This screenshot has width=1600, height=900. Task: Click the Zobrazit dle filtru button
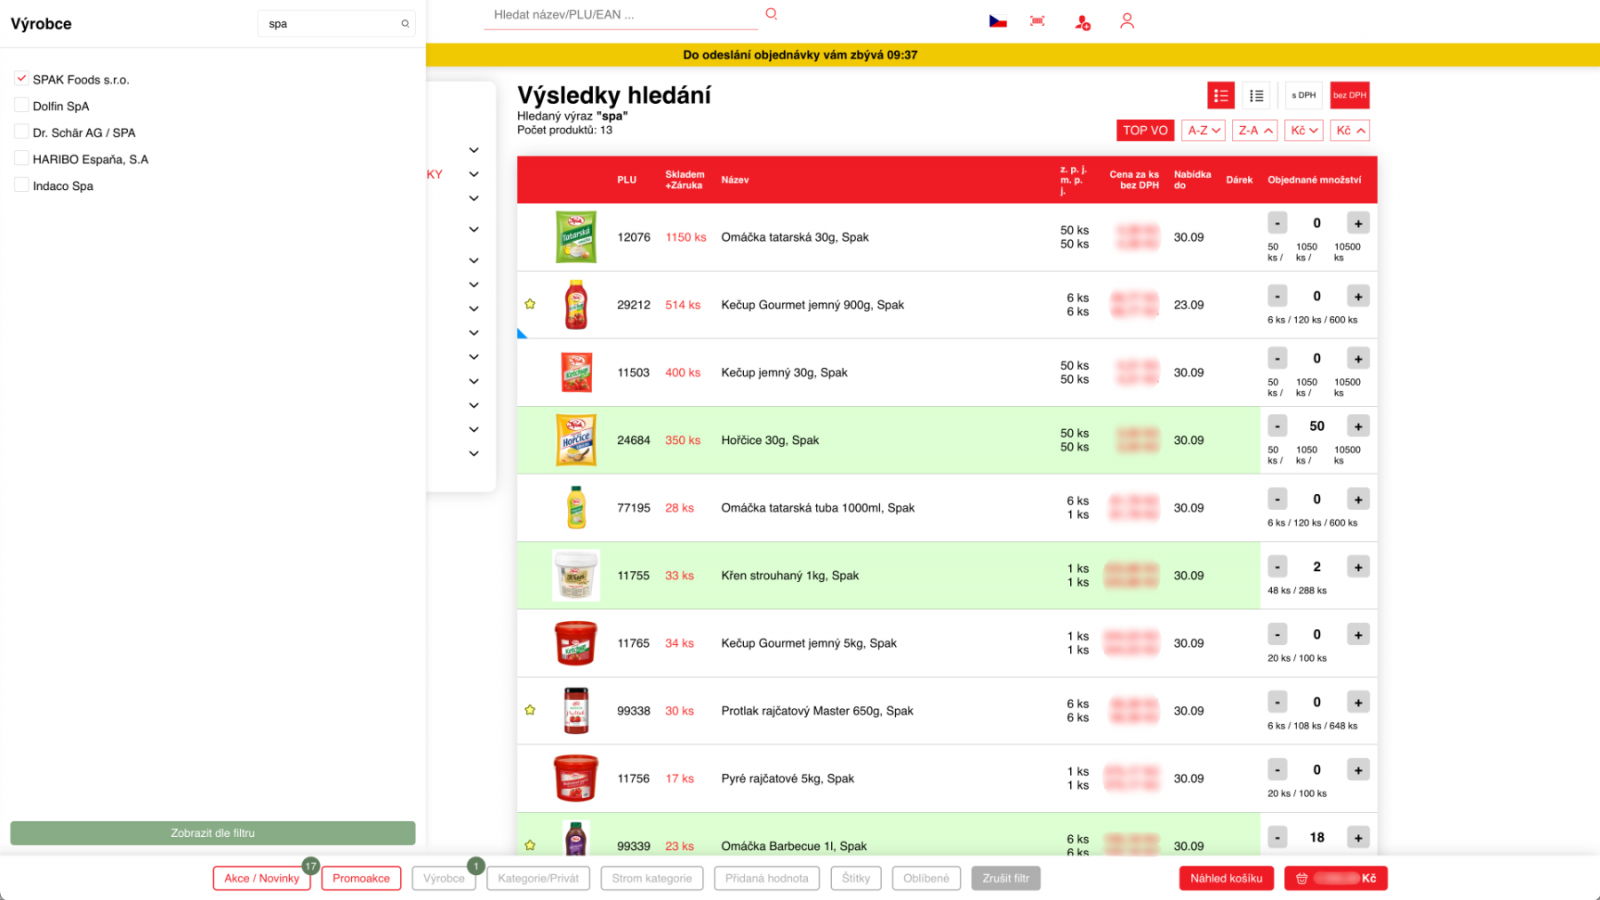[213, 833]
